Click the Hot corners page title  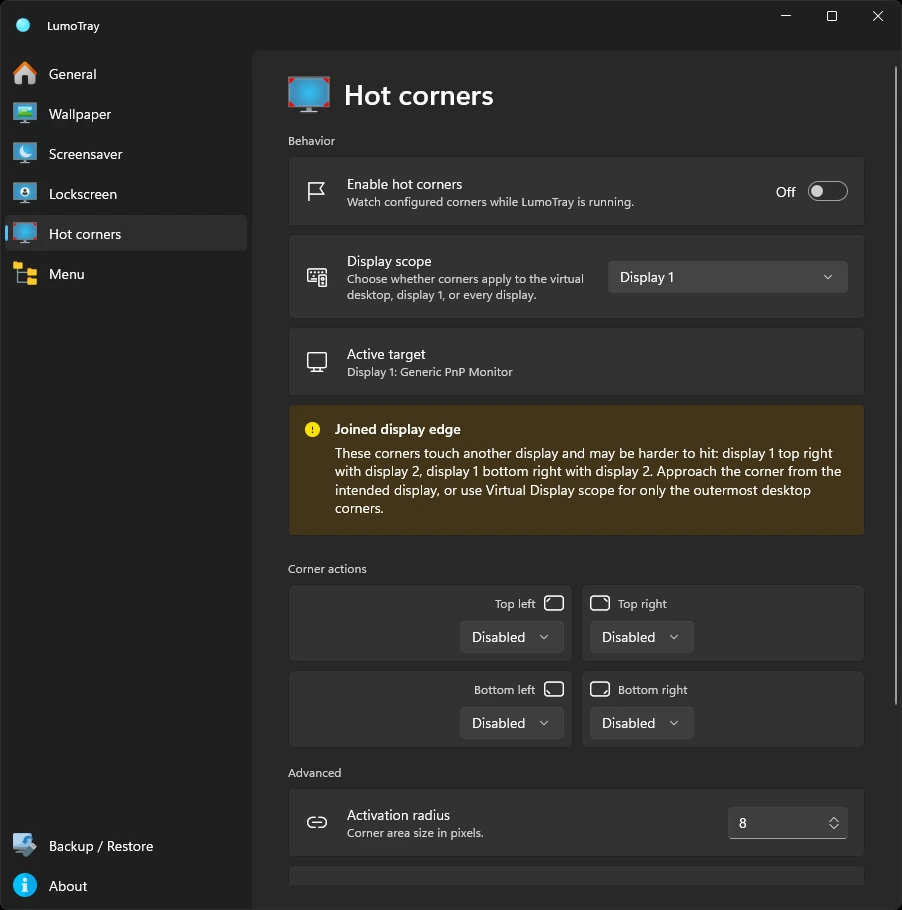coord(418,95)
